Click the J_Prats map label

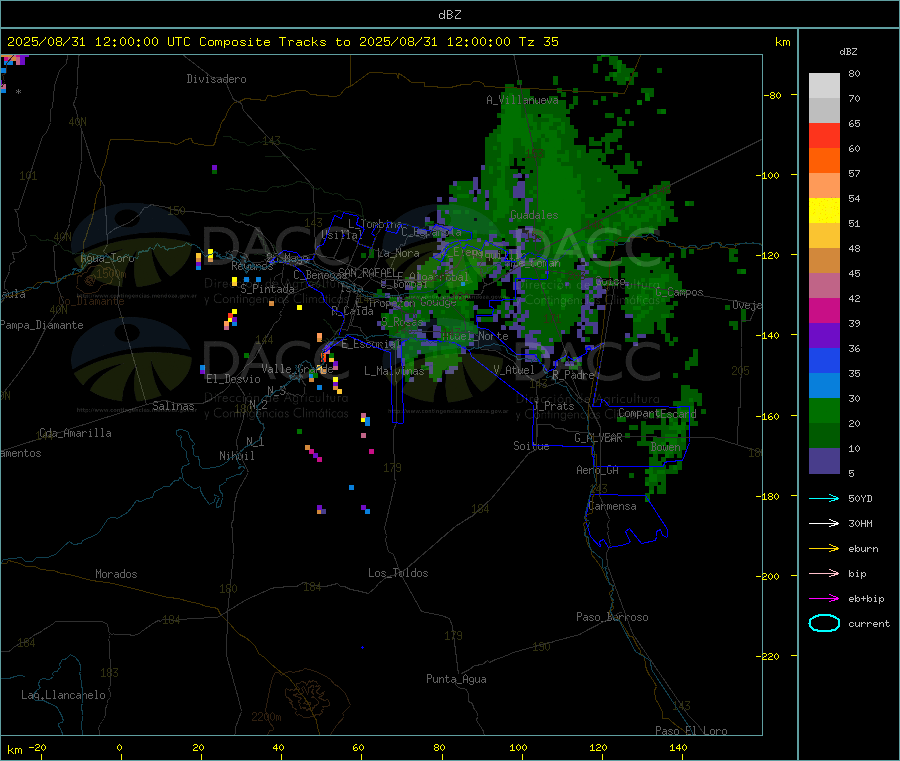click(x=553, y=406)
